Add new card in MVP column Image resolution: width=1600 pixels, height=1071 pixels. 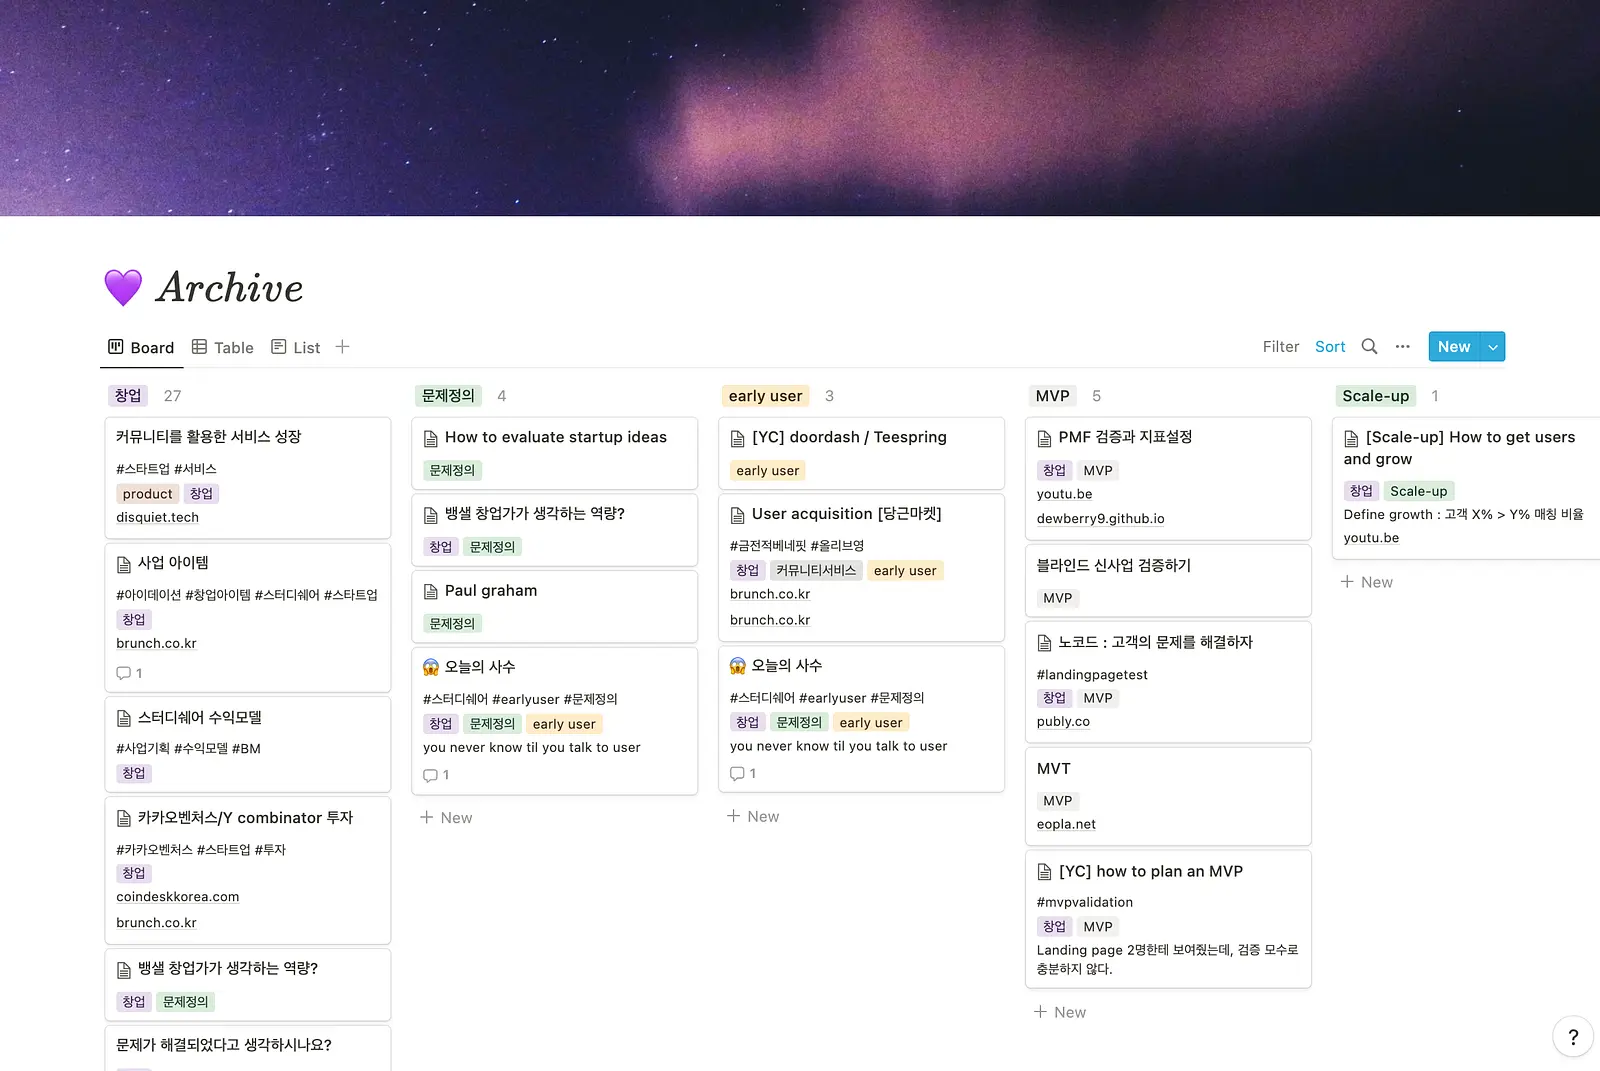coord(1060,1012)
